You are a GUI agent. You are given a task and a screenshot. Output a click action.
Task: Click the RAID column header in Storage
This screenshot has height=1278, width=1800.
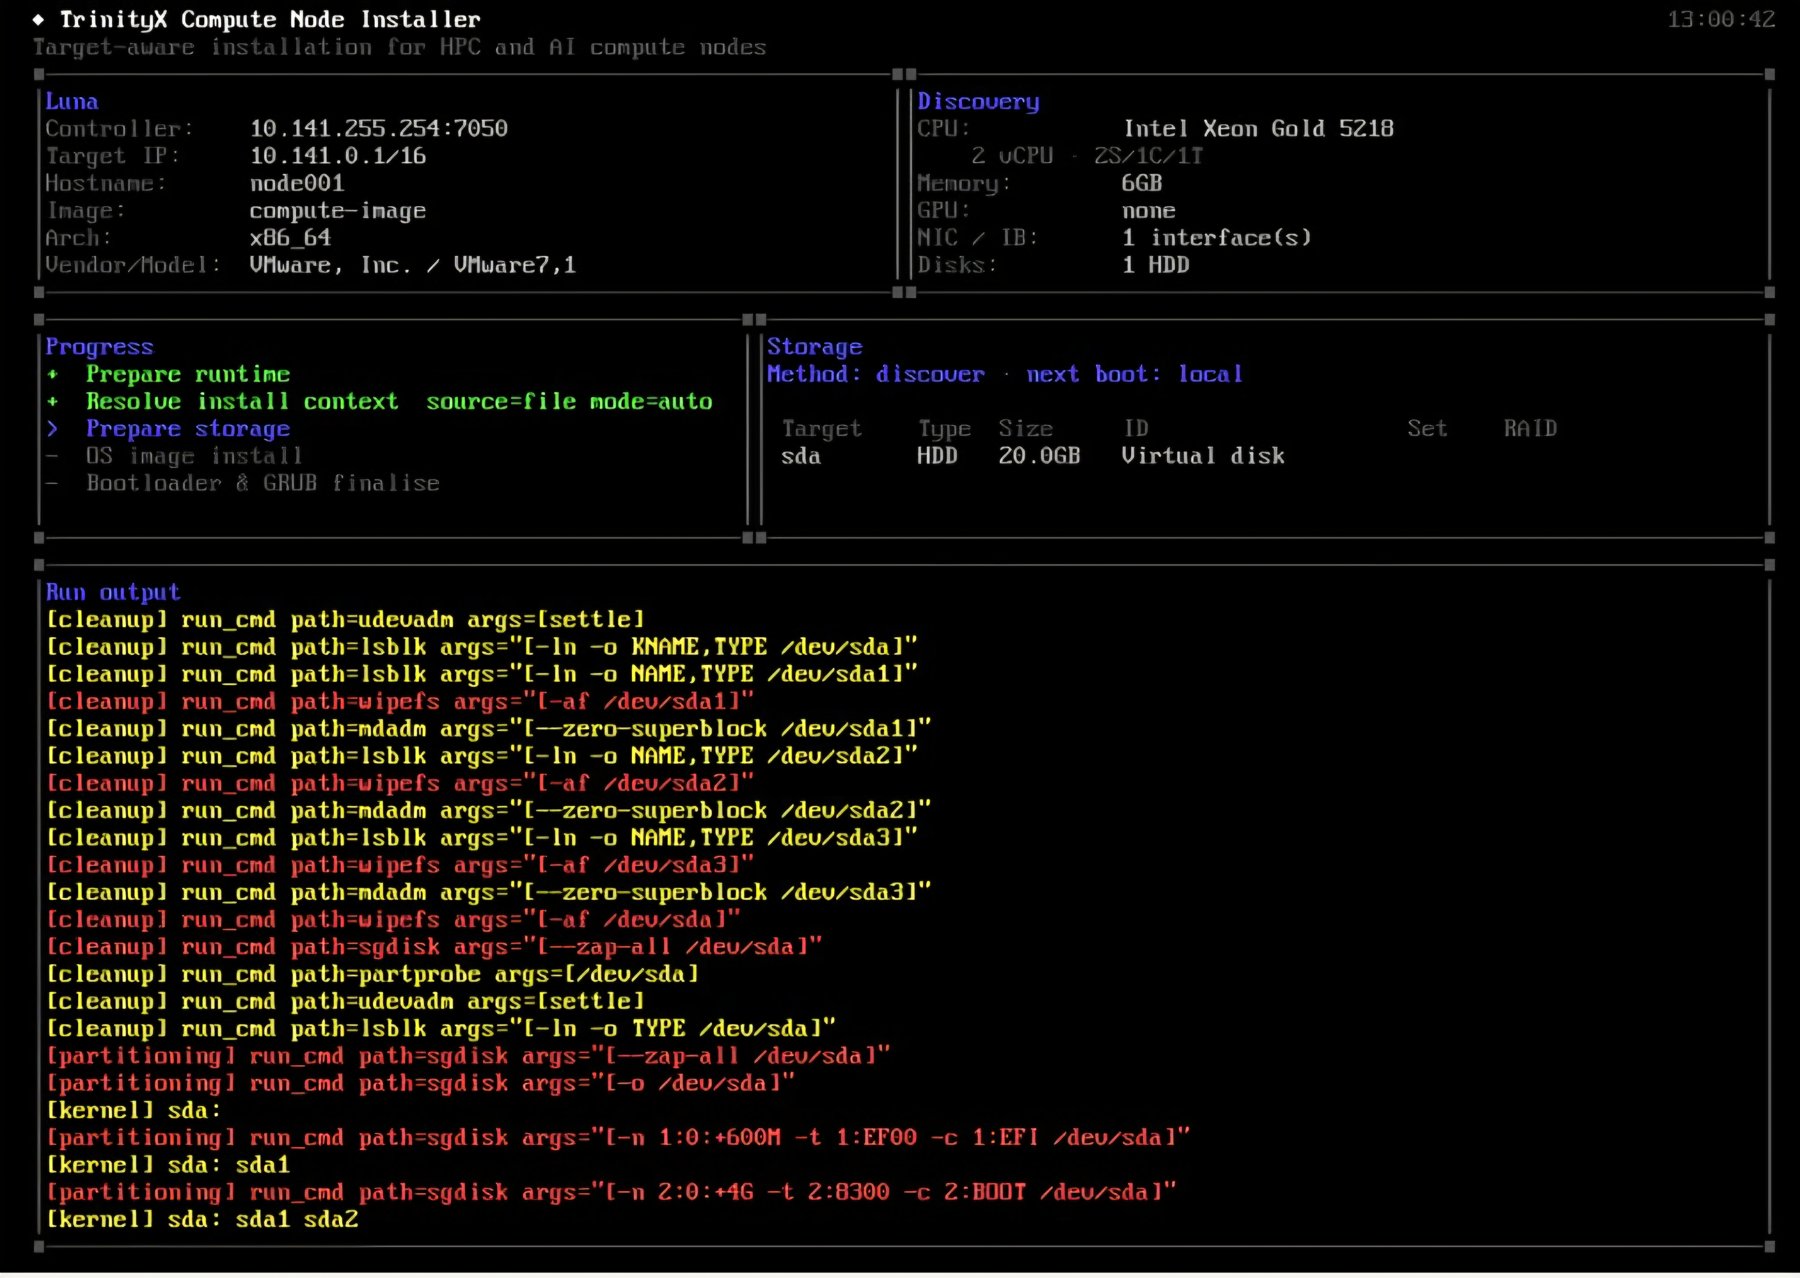click(1530, 428)
